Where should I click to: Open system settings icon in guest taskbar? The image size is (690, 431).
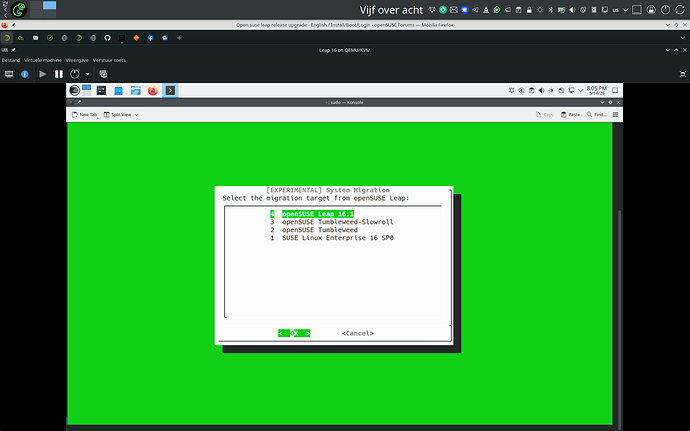(x=101, y=91)
